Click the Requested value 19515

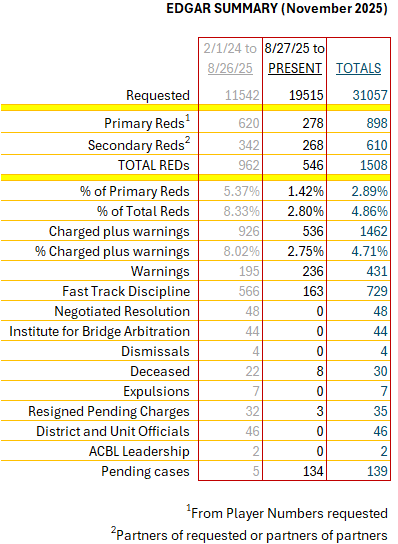coord(306,95)
